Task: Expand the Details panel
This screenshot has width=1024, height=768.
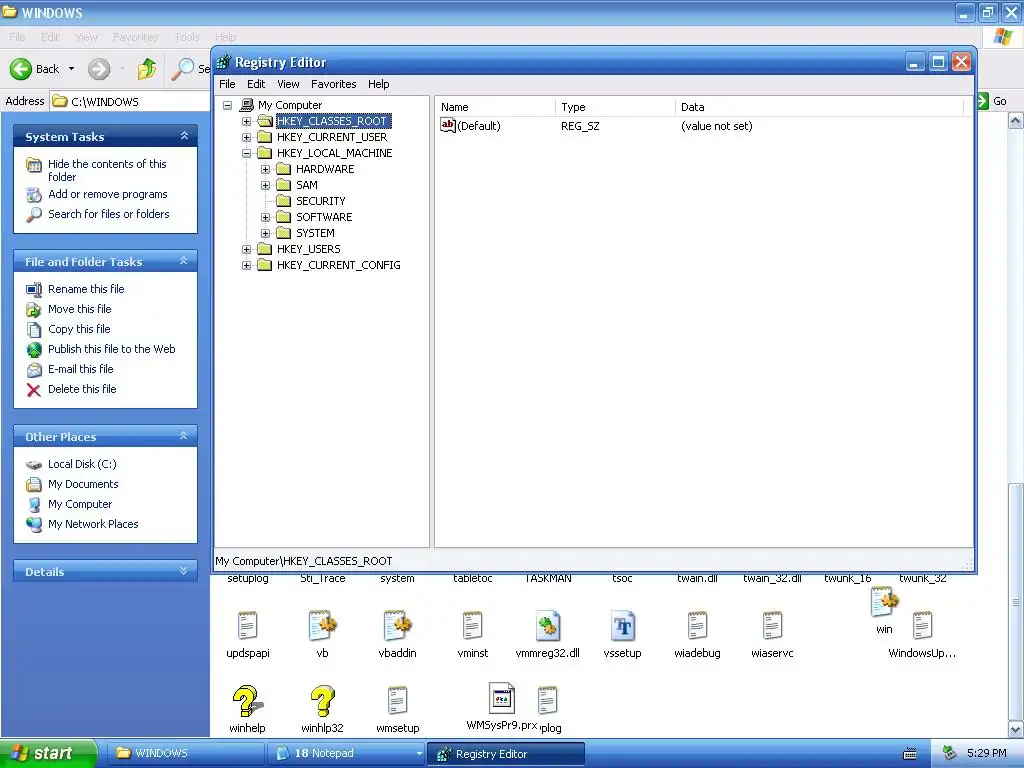Action: point(184,571)
